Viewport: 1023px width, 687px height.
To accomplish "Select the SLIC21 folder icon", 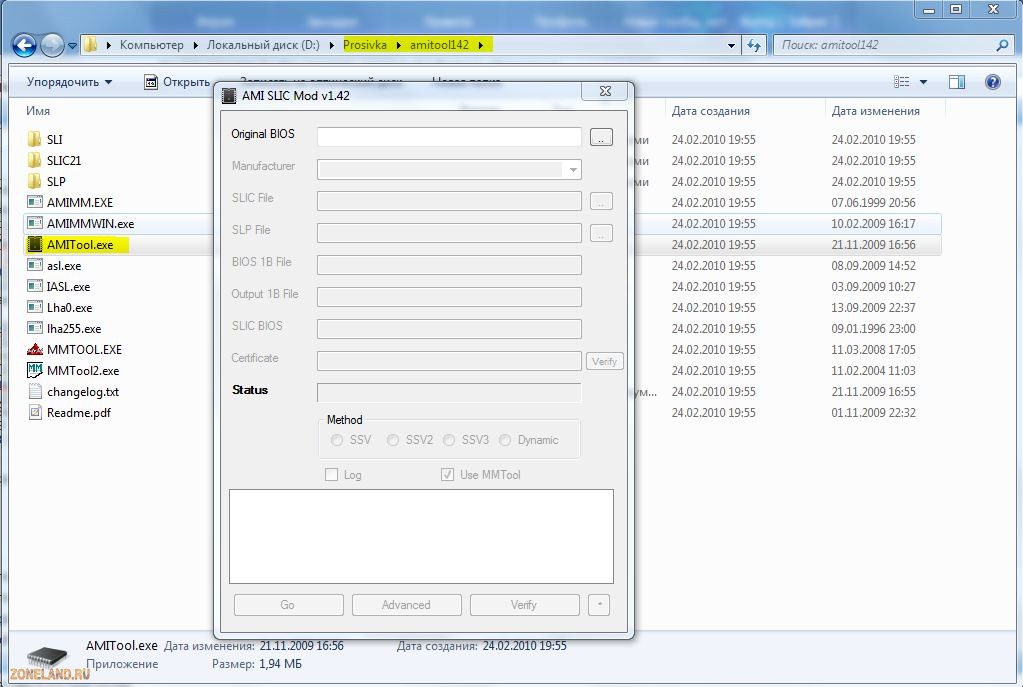I will coord(35,160).
